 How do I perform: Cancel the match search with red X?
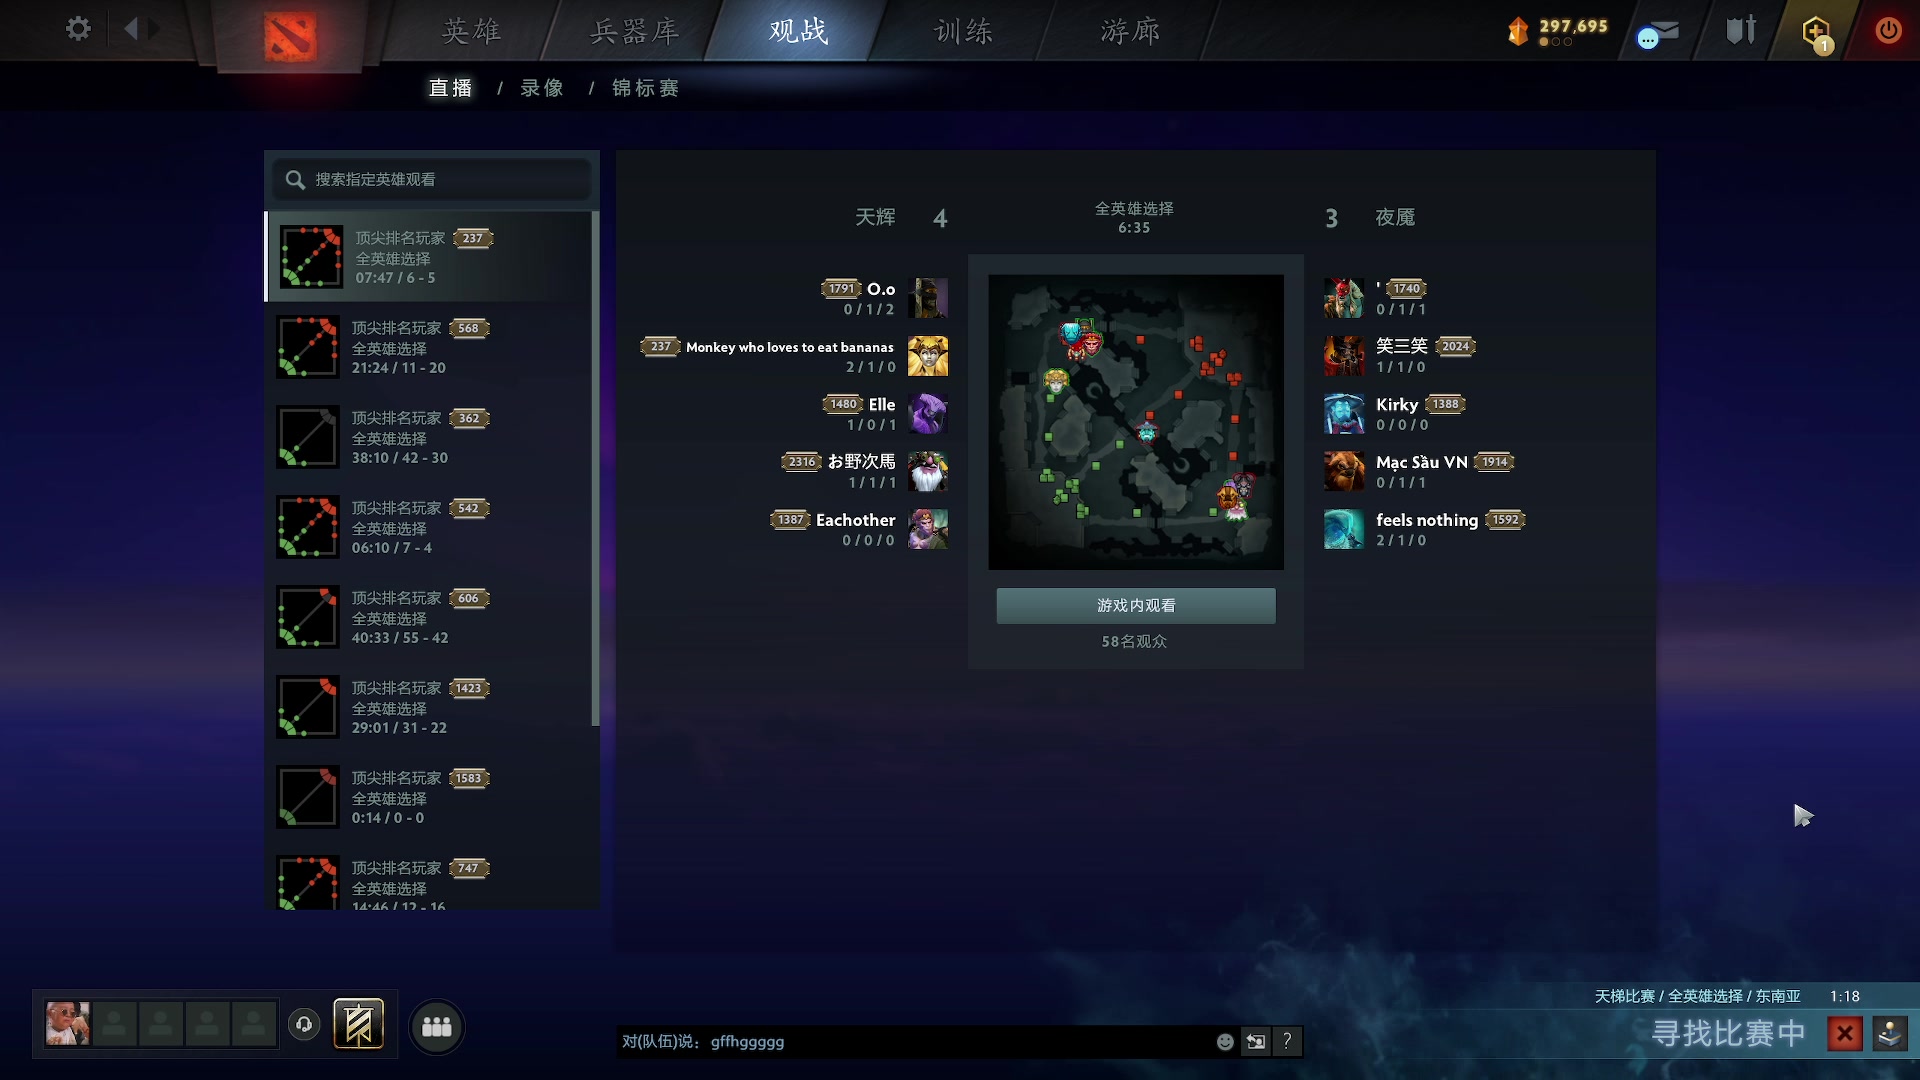coord(1845,1033)
